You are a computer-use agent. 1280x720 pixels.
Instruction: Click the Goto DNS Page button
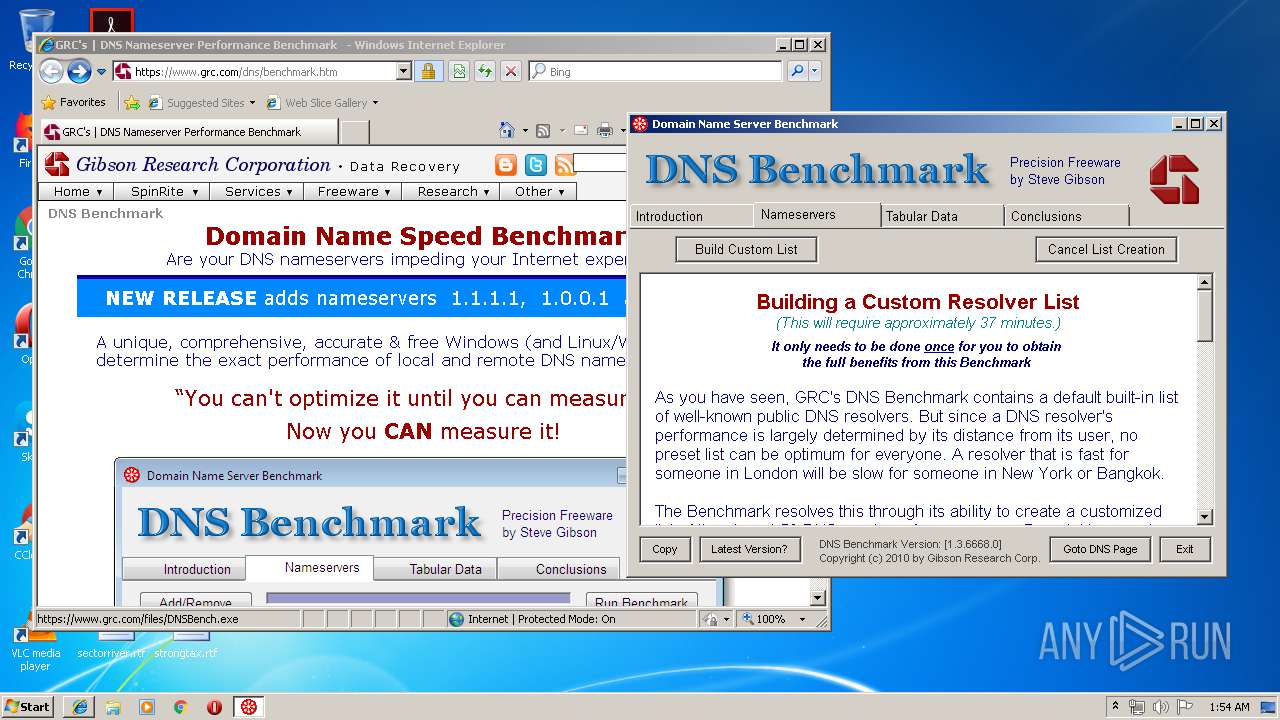(x=1100, y=549)
